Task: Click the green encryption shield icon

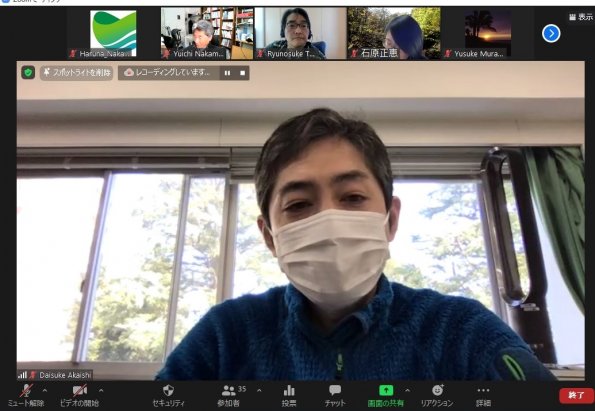Action: [x=28, y=72]
